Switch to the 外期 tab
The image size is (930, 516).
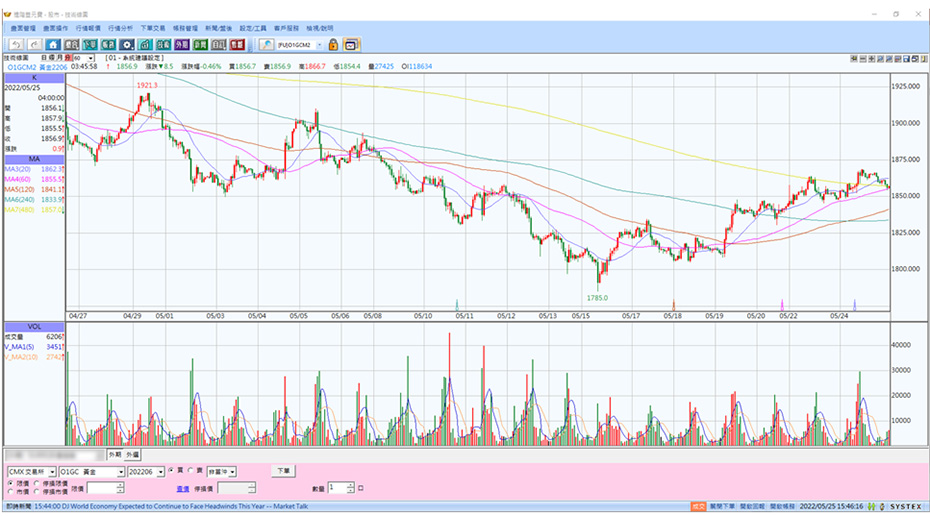pyautogui.click(x=114, y=454)
